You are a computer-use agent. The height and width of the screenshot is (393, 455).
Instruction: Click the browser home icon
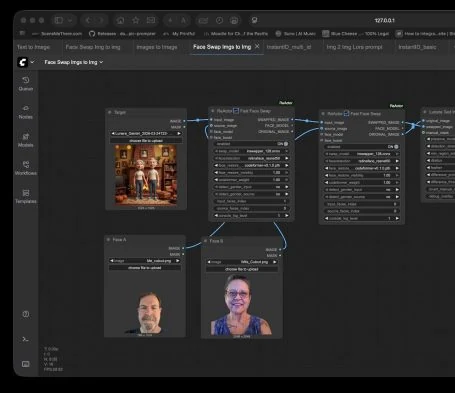120,20
